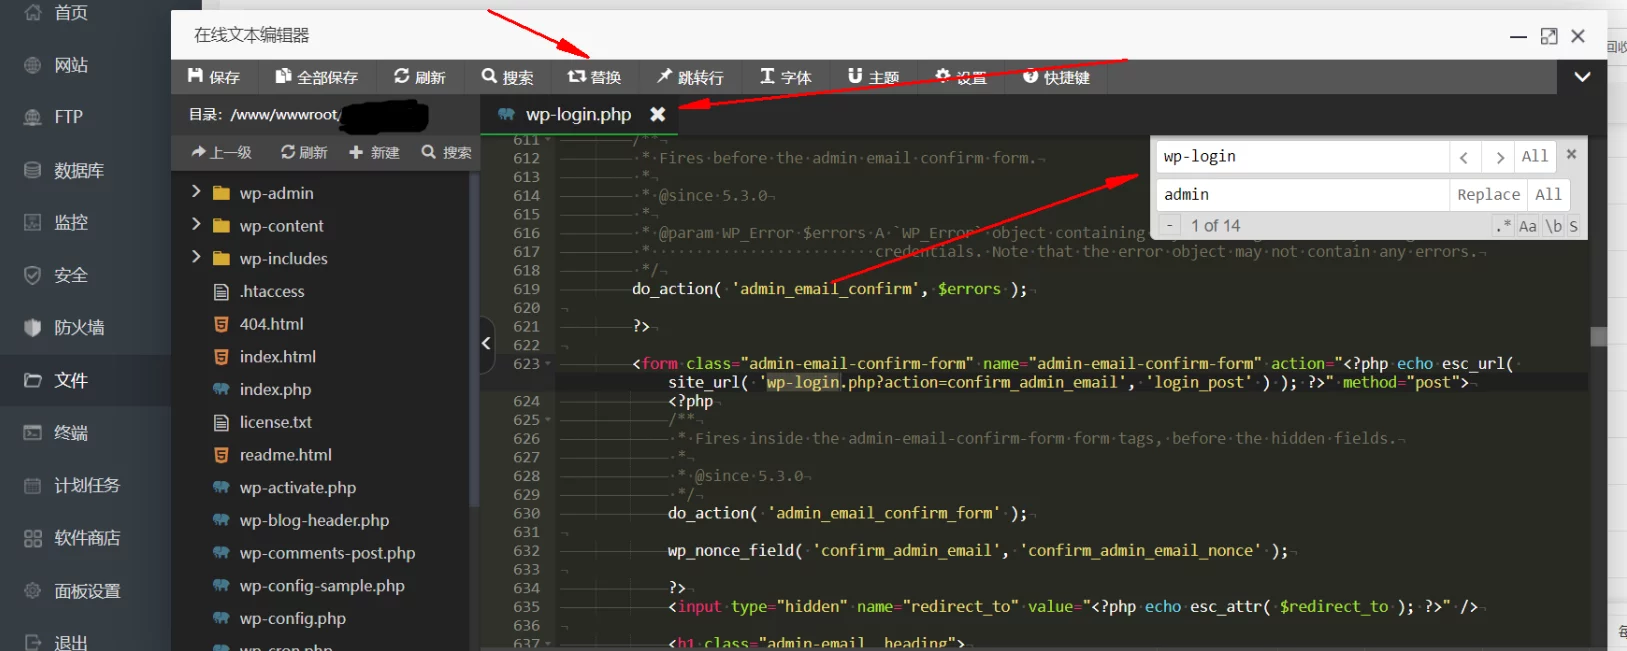Open index.php in the file tree

[x=275, y=389]
